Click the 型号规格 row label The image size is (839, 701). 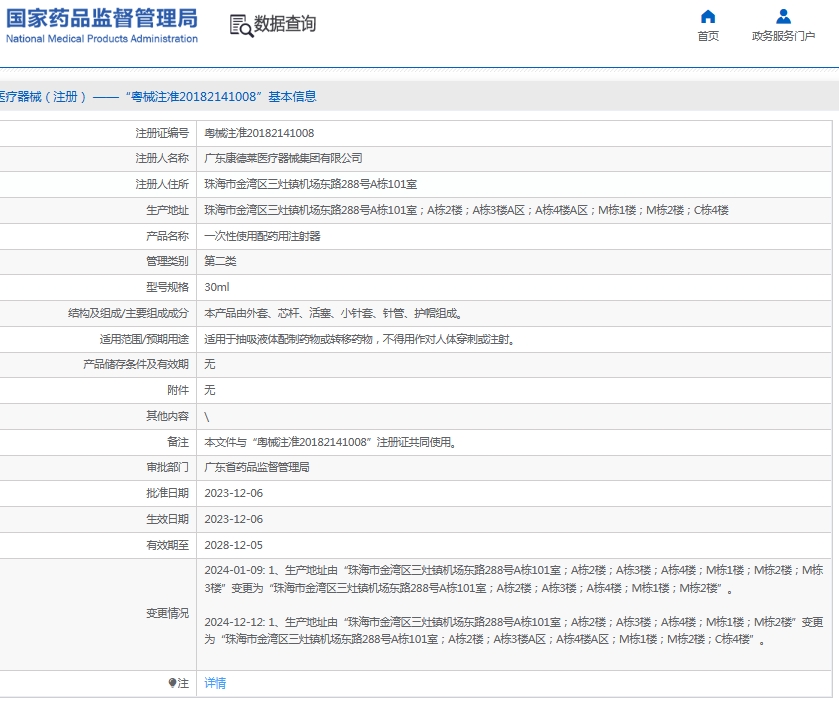coord(167,287)
